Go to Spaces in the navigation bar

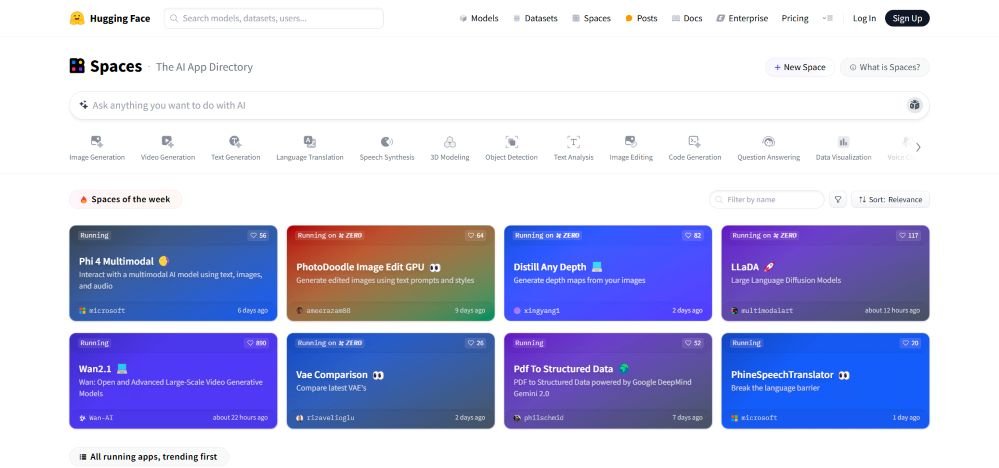pyautogui.click(x=591, y=18)
